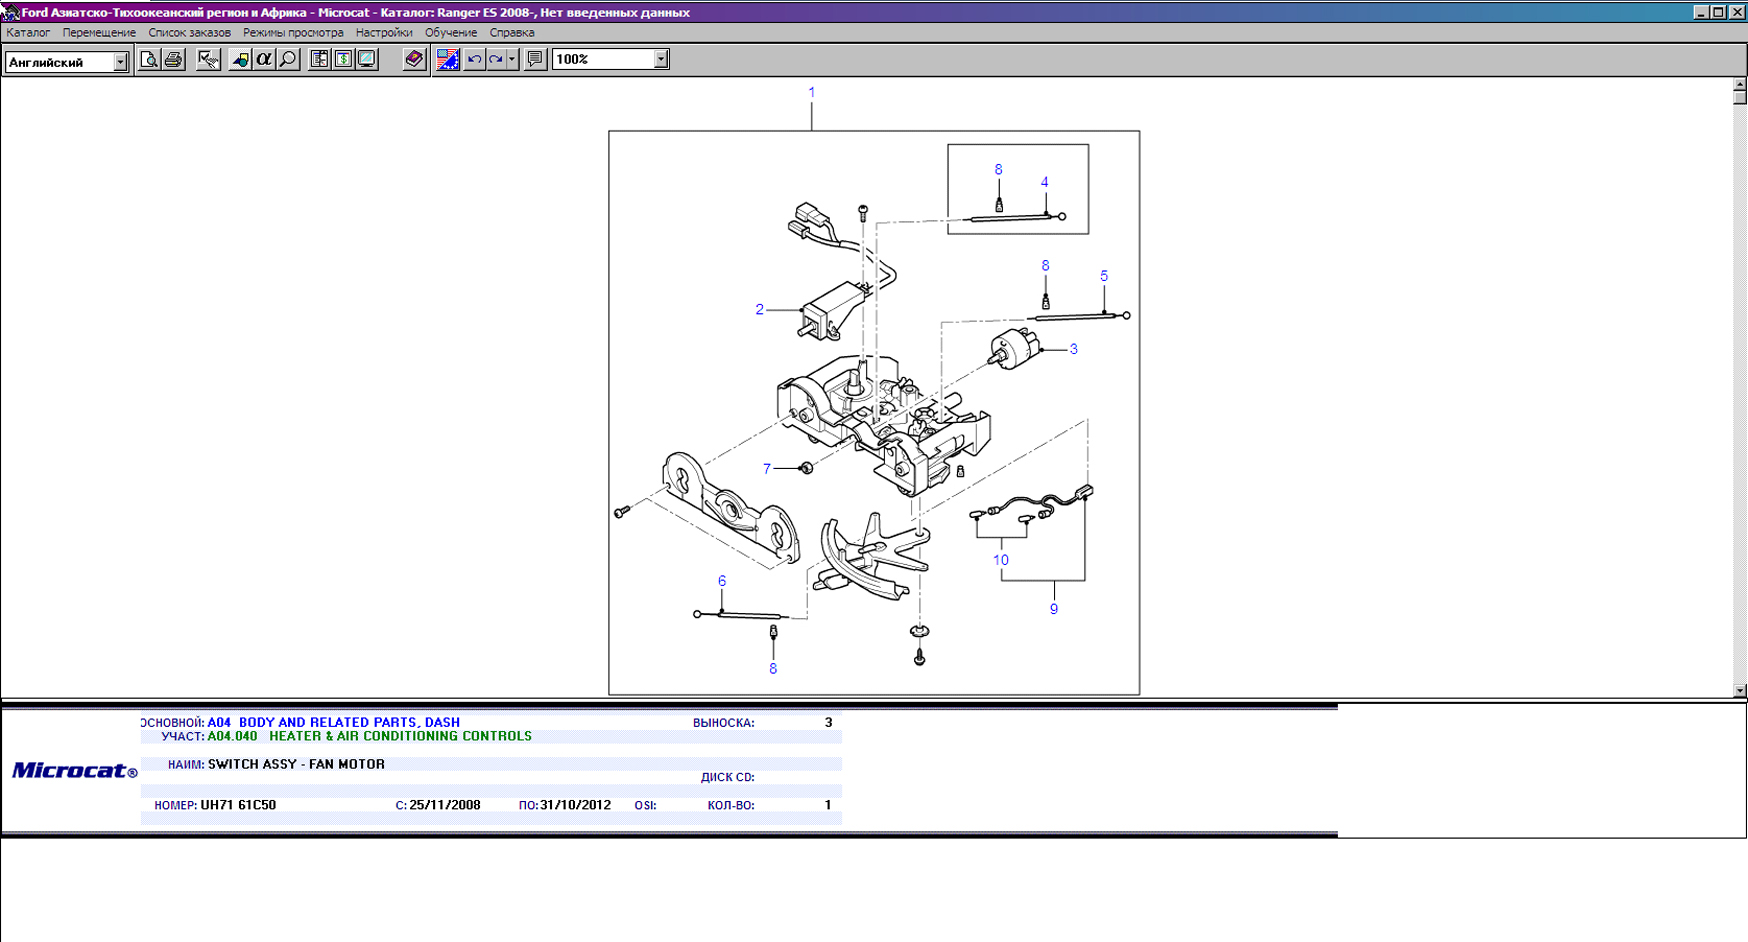Click the undo arrow button
Image resolution: width=1748 pixels, height=942 pixels.
(x=474, y=60)
